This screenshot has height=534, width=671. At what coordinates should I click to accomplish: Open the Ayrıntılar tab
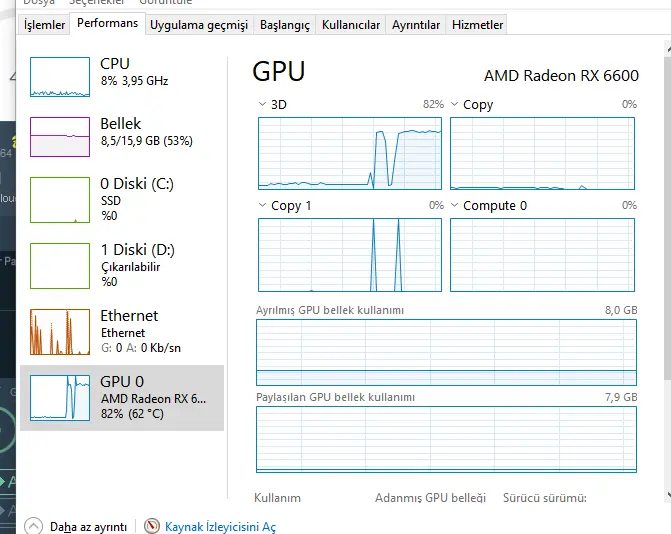point(416,25)
